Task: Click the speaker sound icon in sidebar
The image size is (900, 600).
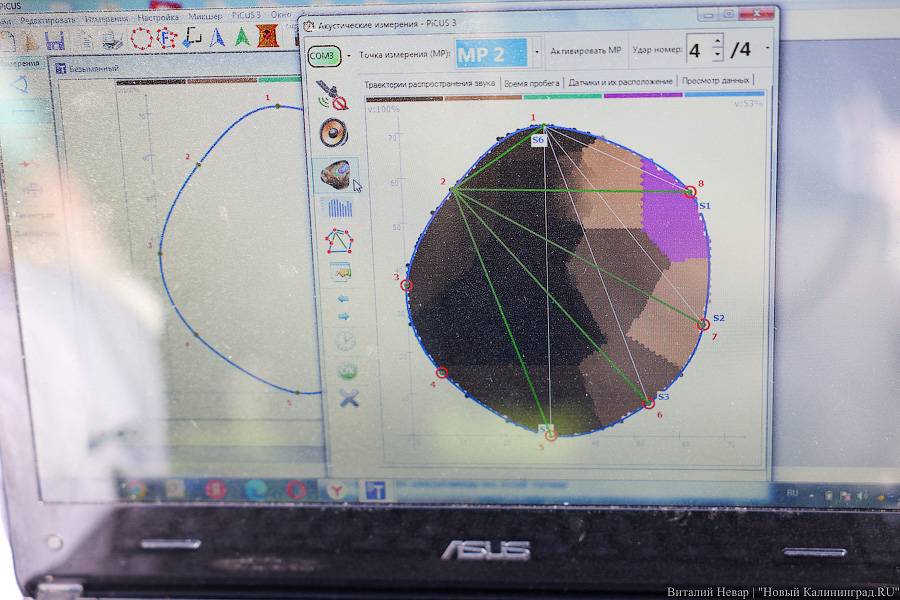Action: coord(333,132)
